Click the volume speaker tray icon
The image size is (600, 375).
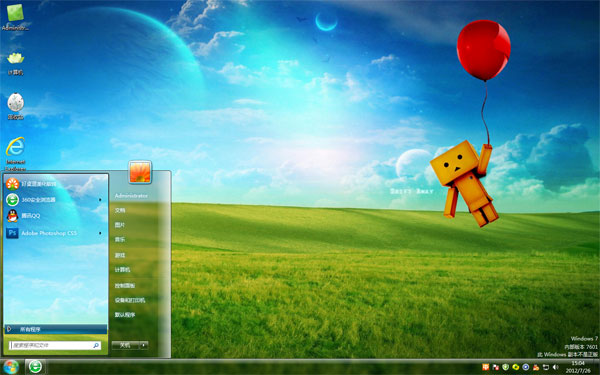[x=556, y=367]
